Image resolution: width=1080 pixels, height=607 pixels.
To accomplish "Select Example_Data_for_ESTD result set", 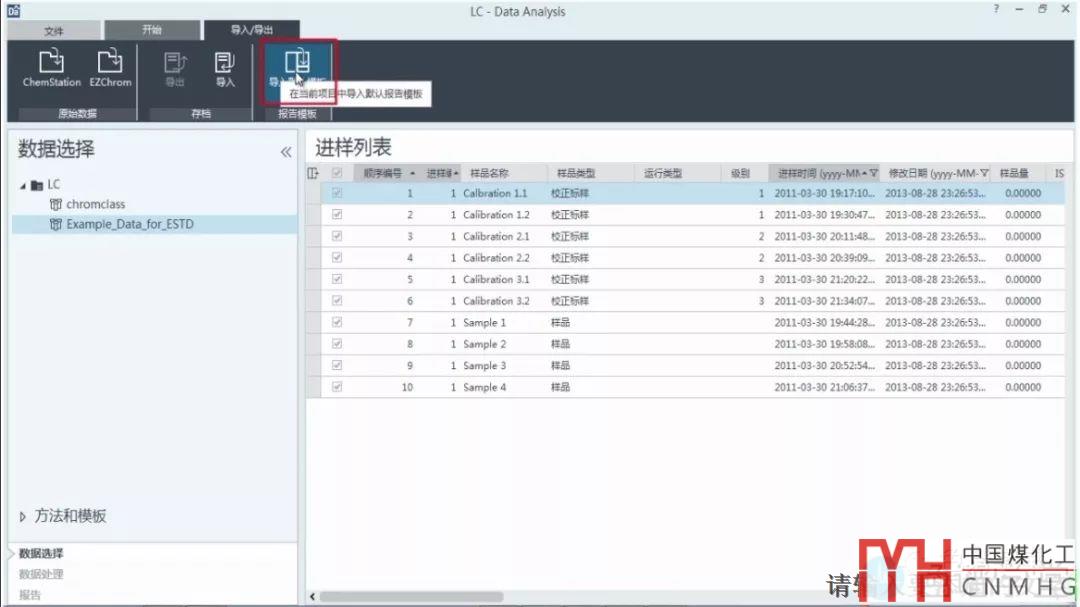I will pos(129,224).
